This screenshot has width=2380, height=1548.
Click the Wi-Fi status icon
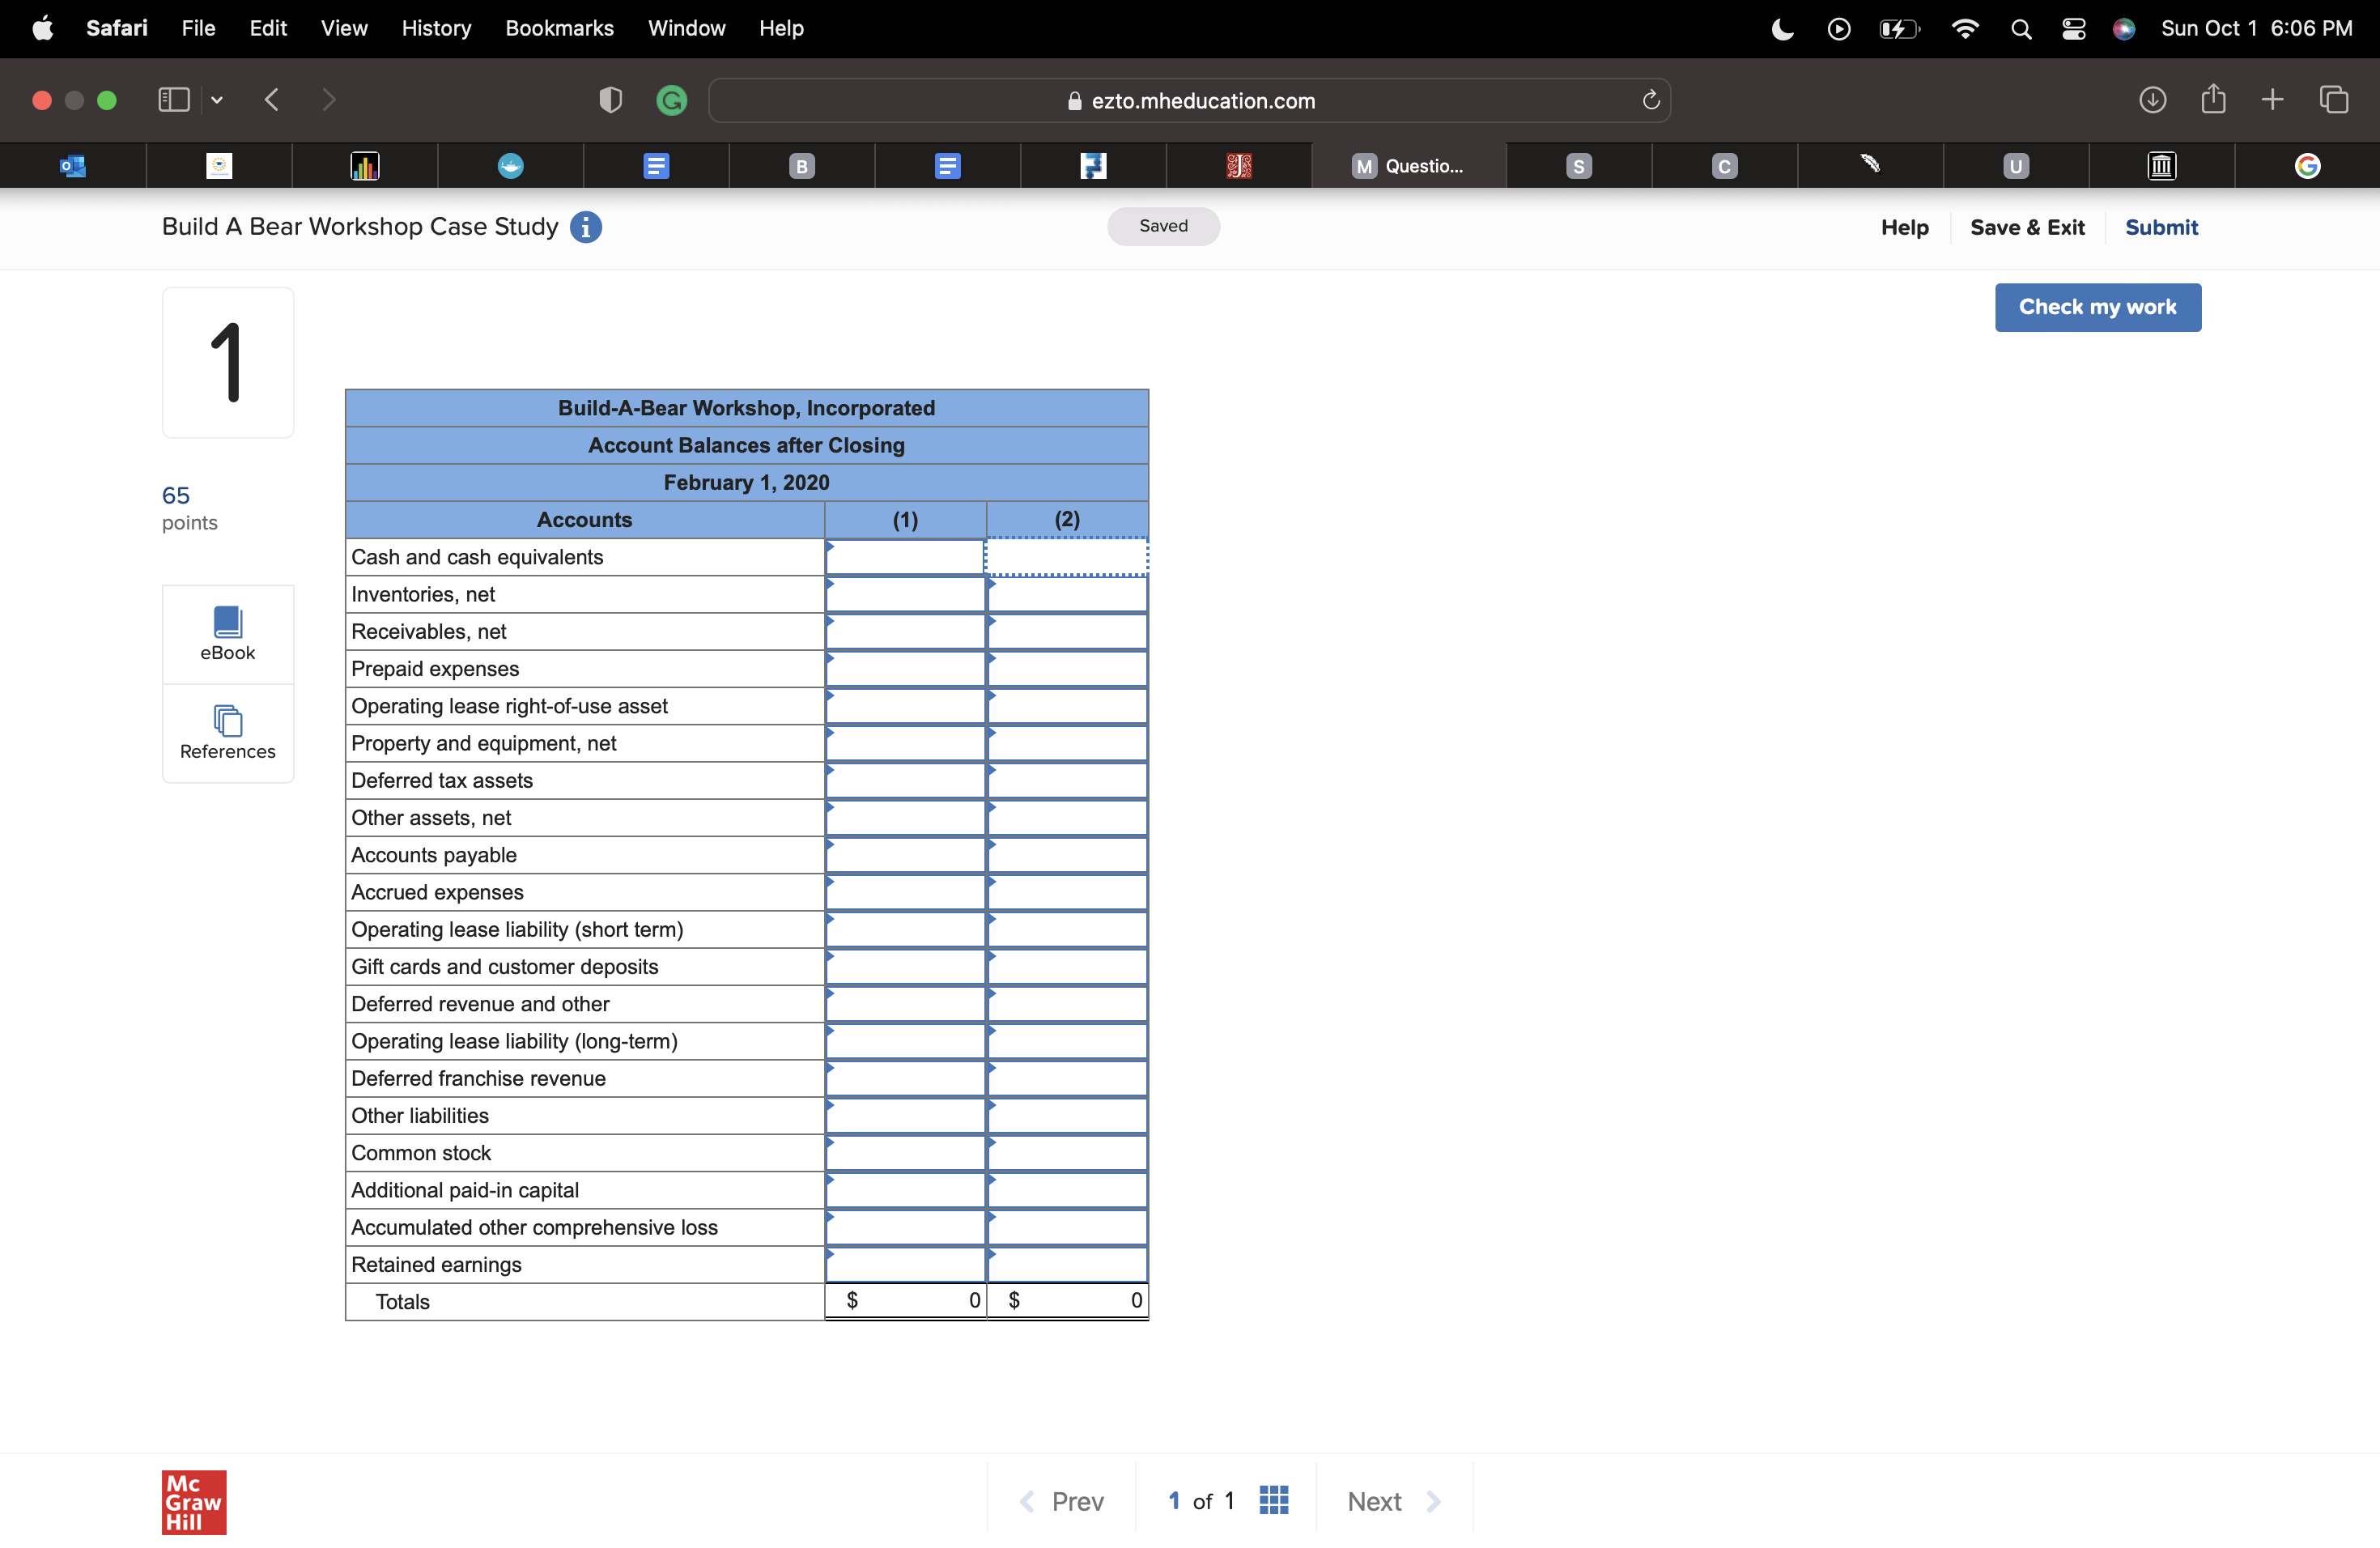click(x=1965, y=29)
